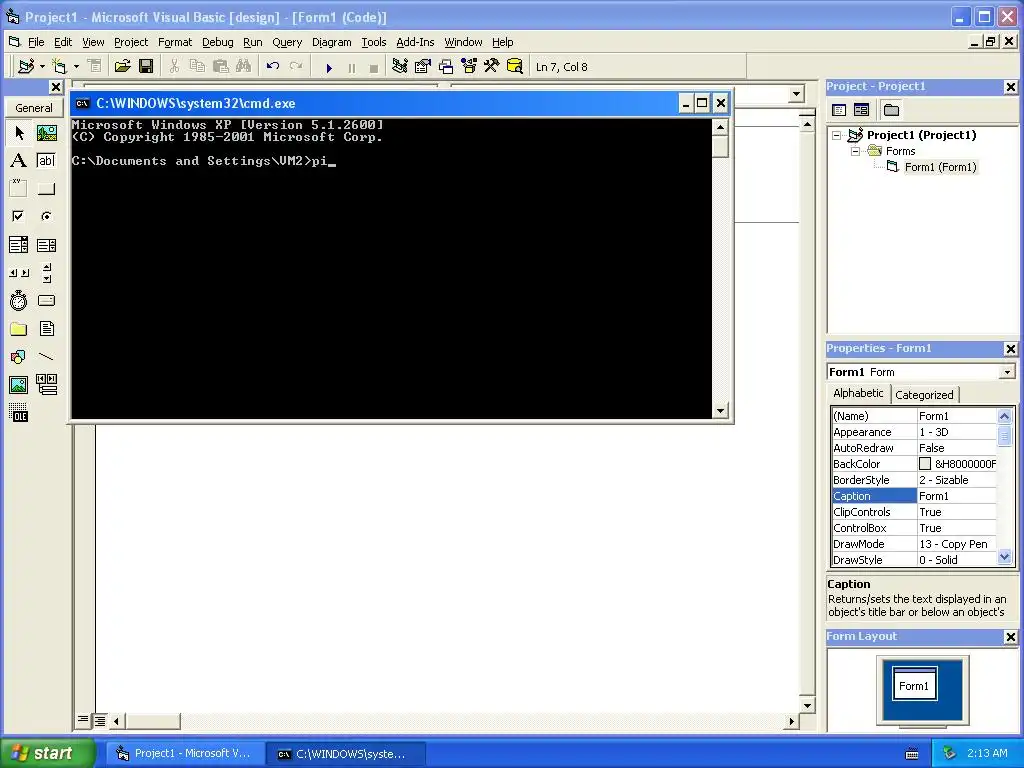Open Properties Window from toolbar
This screenshot has height=768, width=1024.
pos(423,66)
